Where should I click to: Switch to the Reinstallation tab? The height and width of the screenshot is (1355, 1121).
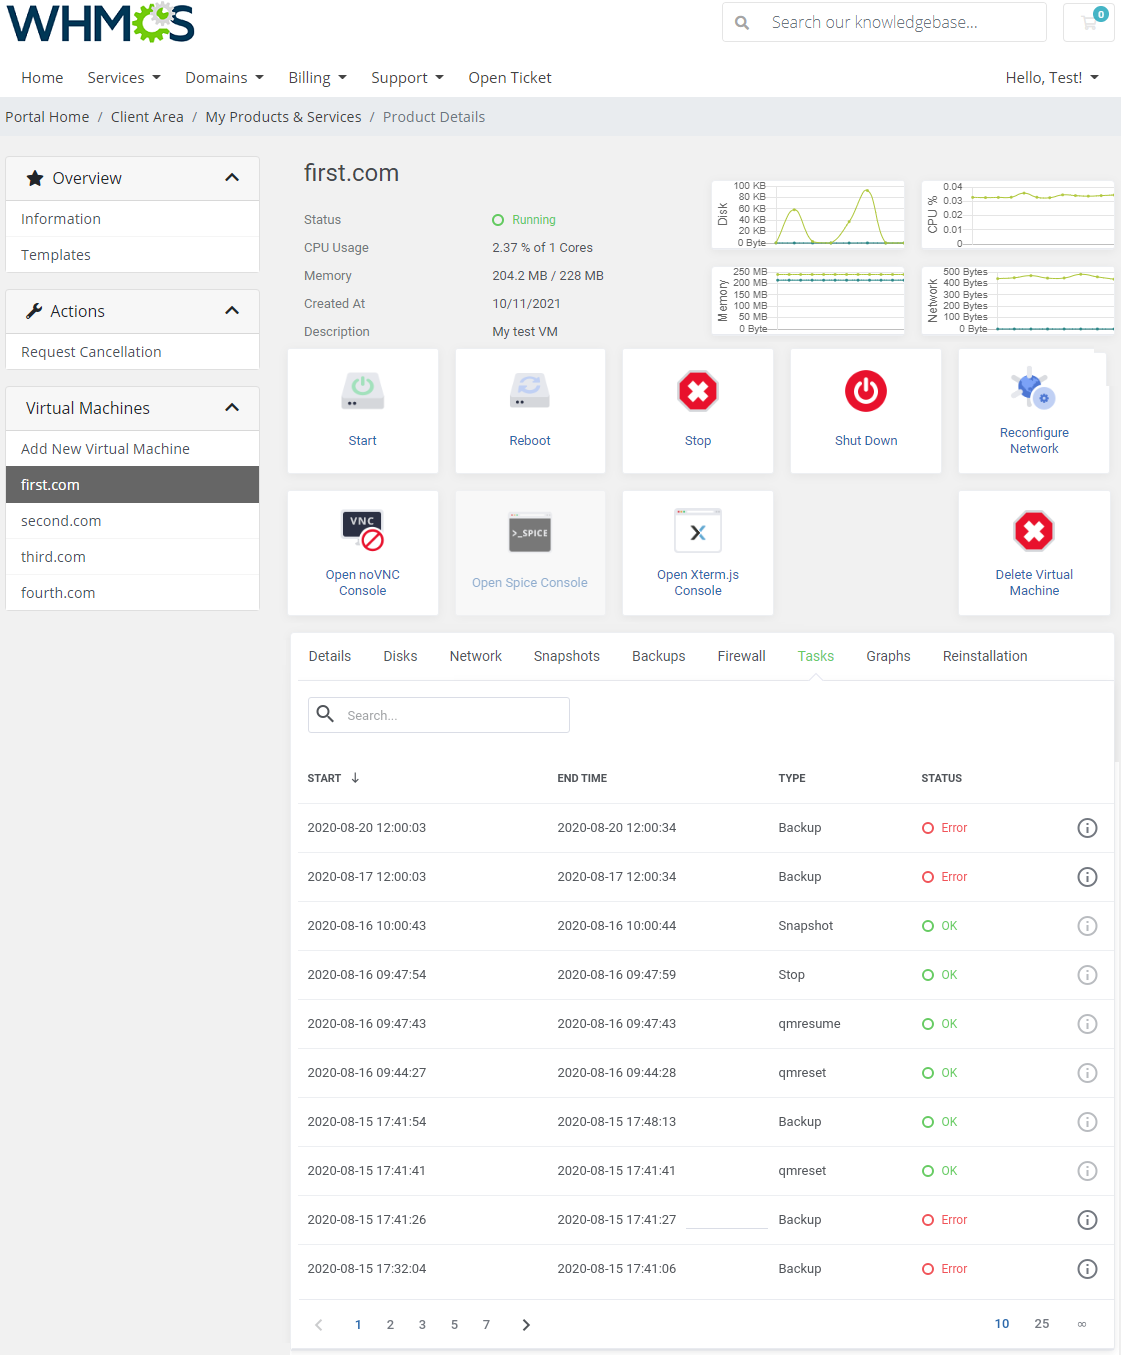[x=985, y=656]
